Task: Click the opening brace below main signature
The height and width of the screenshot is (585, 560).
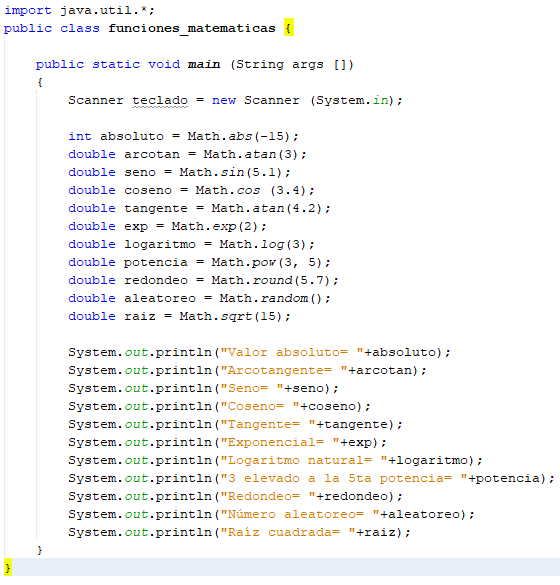Action: pyautogui.click(x=40, y=82)
